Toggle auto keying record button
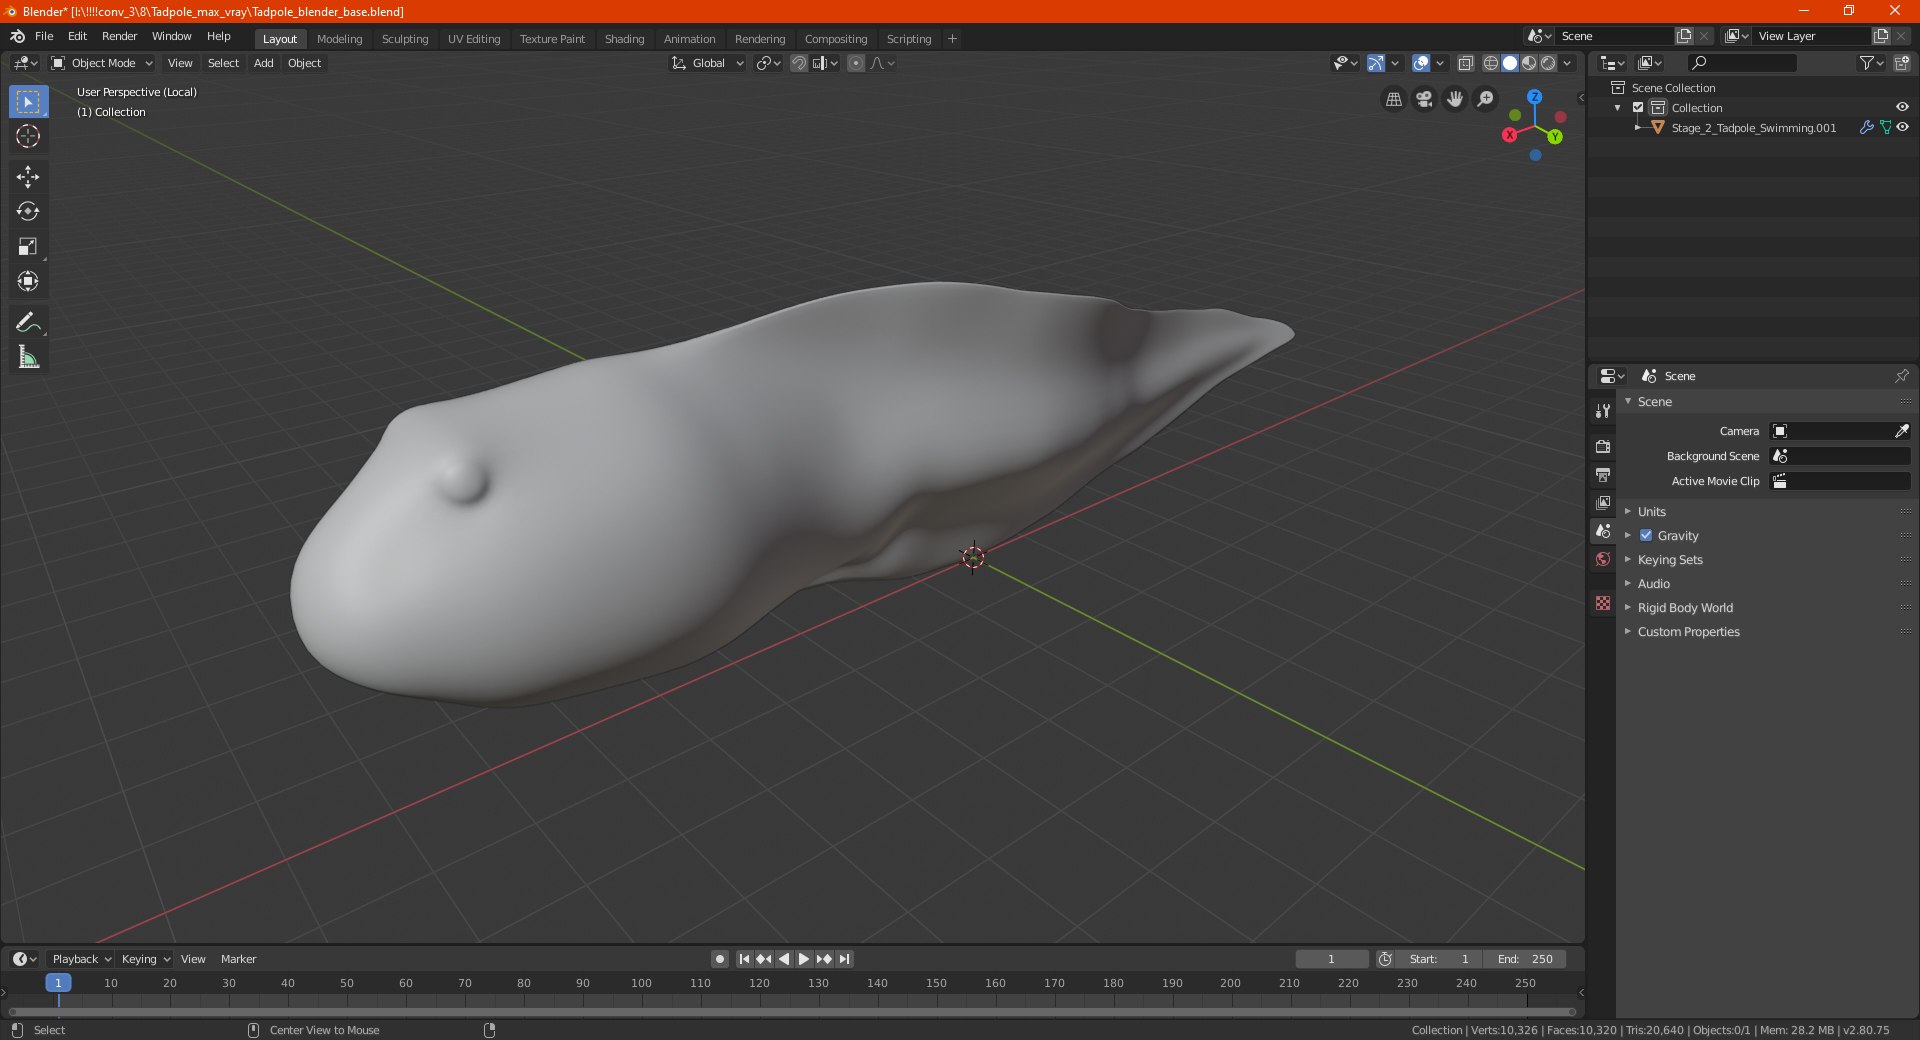The width and height of the screenshot is (1920, 1040). 720,959
